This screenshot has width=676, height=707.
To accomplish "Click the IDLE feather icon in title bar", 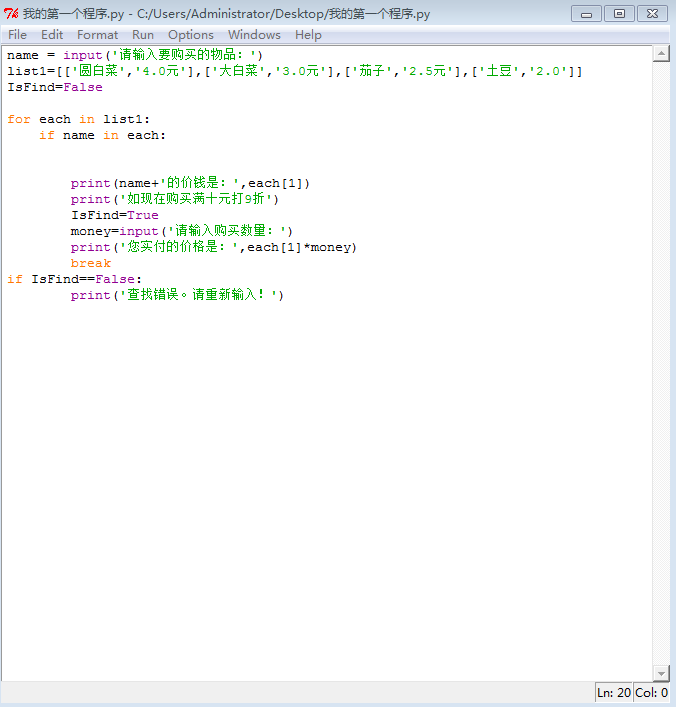I will 12,14.
